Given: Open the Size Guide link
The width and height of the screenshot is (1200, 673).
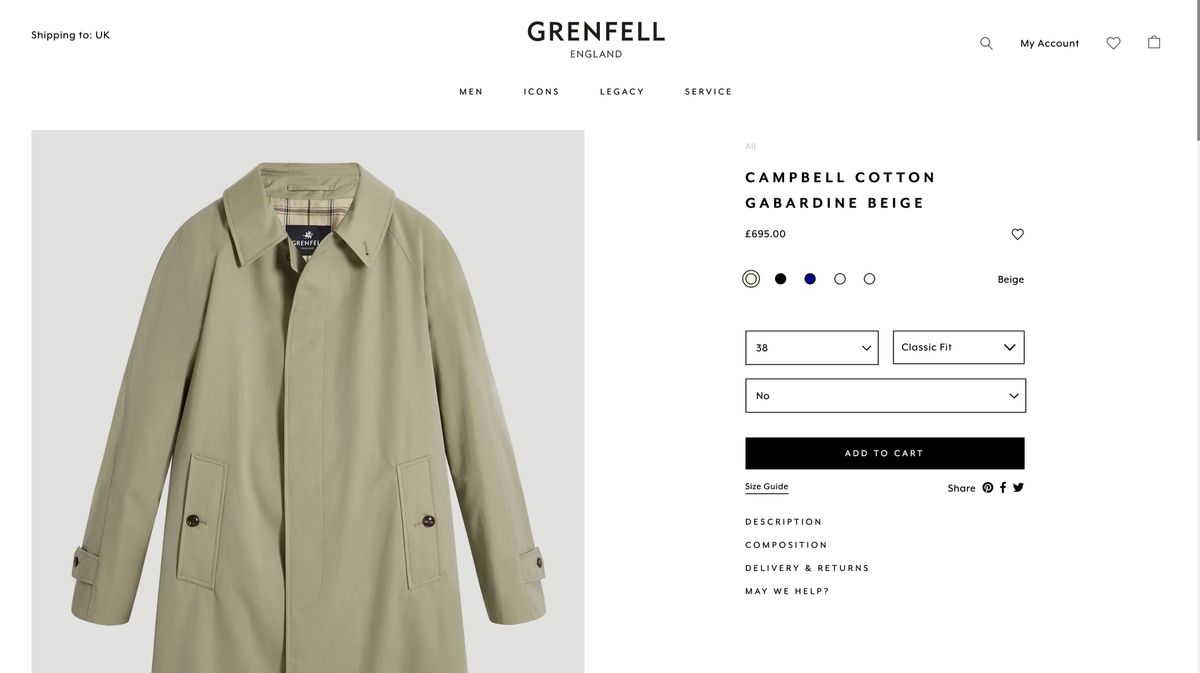Looking at the screenshot, I should pyautogui.click(x=766, y=487).
